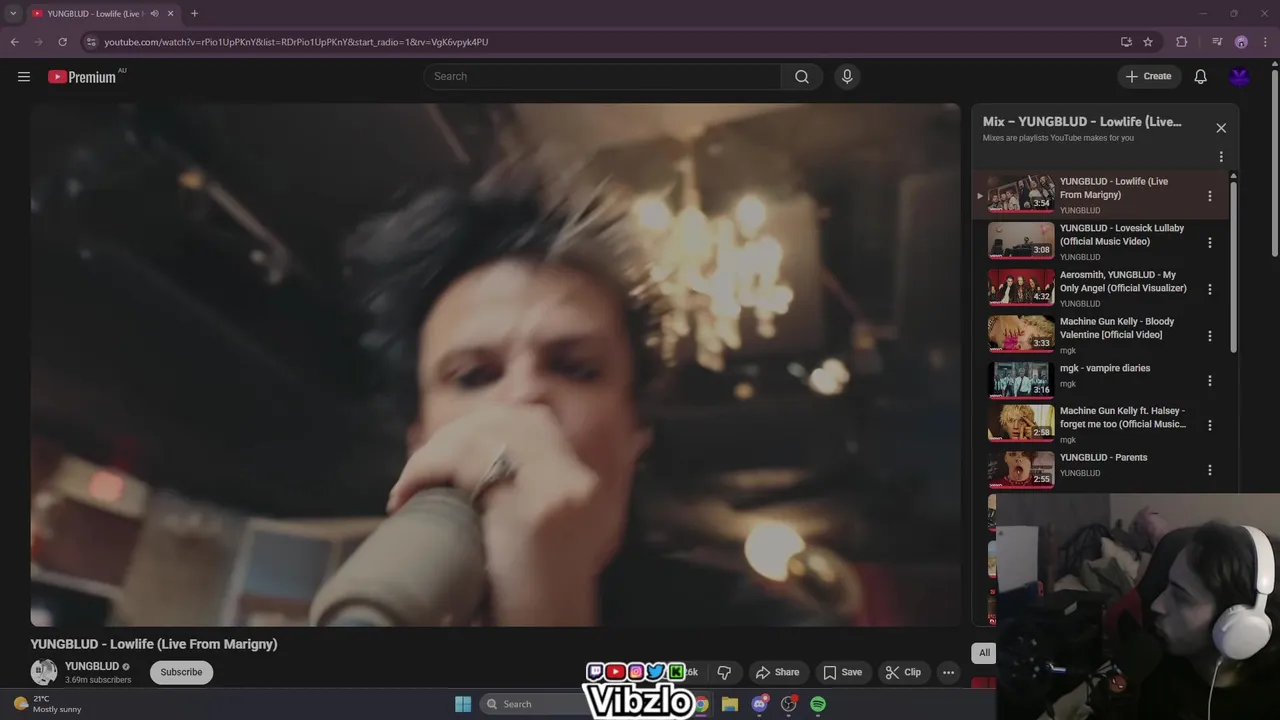
Task: Open the YUNGBLUD channel avatar
Action: (44, 672)
